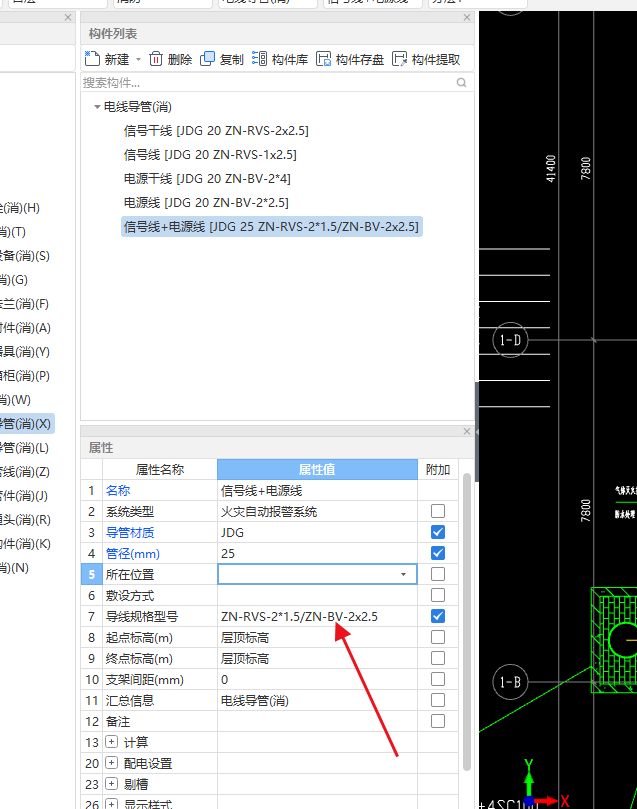Uncheck 附加 checkbox for 导线规格型号 row
This screenshot has height=809, width=637.
438,616
